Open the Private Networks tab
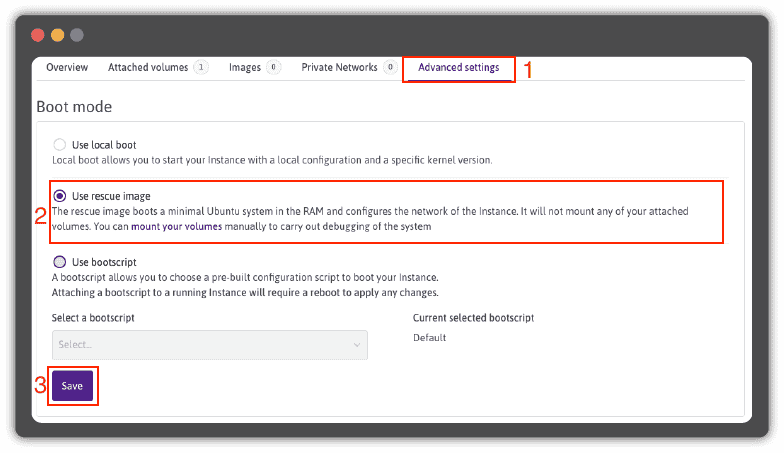 [x=339, y=67]
